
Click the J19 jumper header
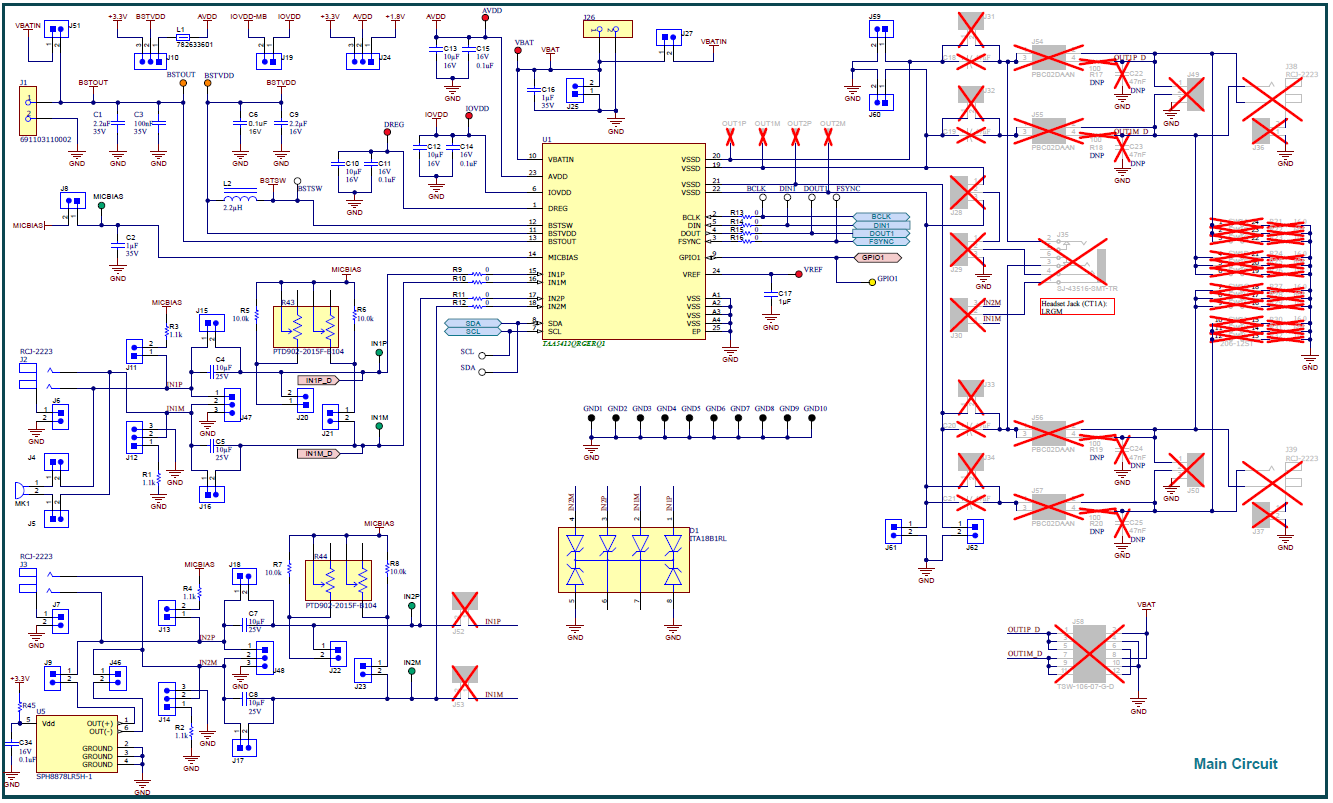[x=268, y=61]
